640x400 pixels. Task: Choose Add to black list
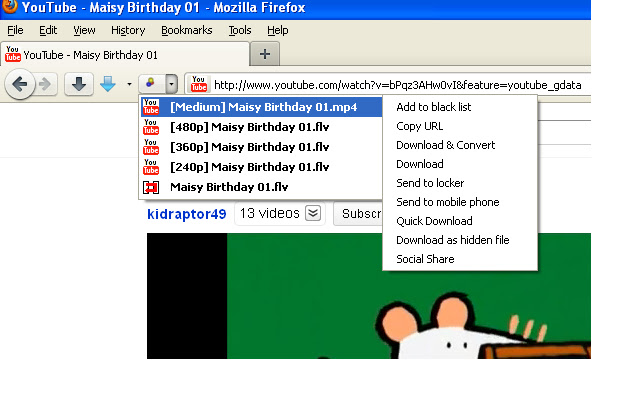(460, 107)
